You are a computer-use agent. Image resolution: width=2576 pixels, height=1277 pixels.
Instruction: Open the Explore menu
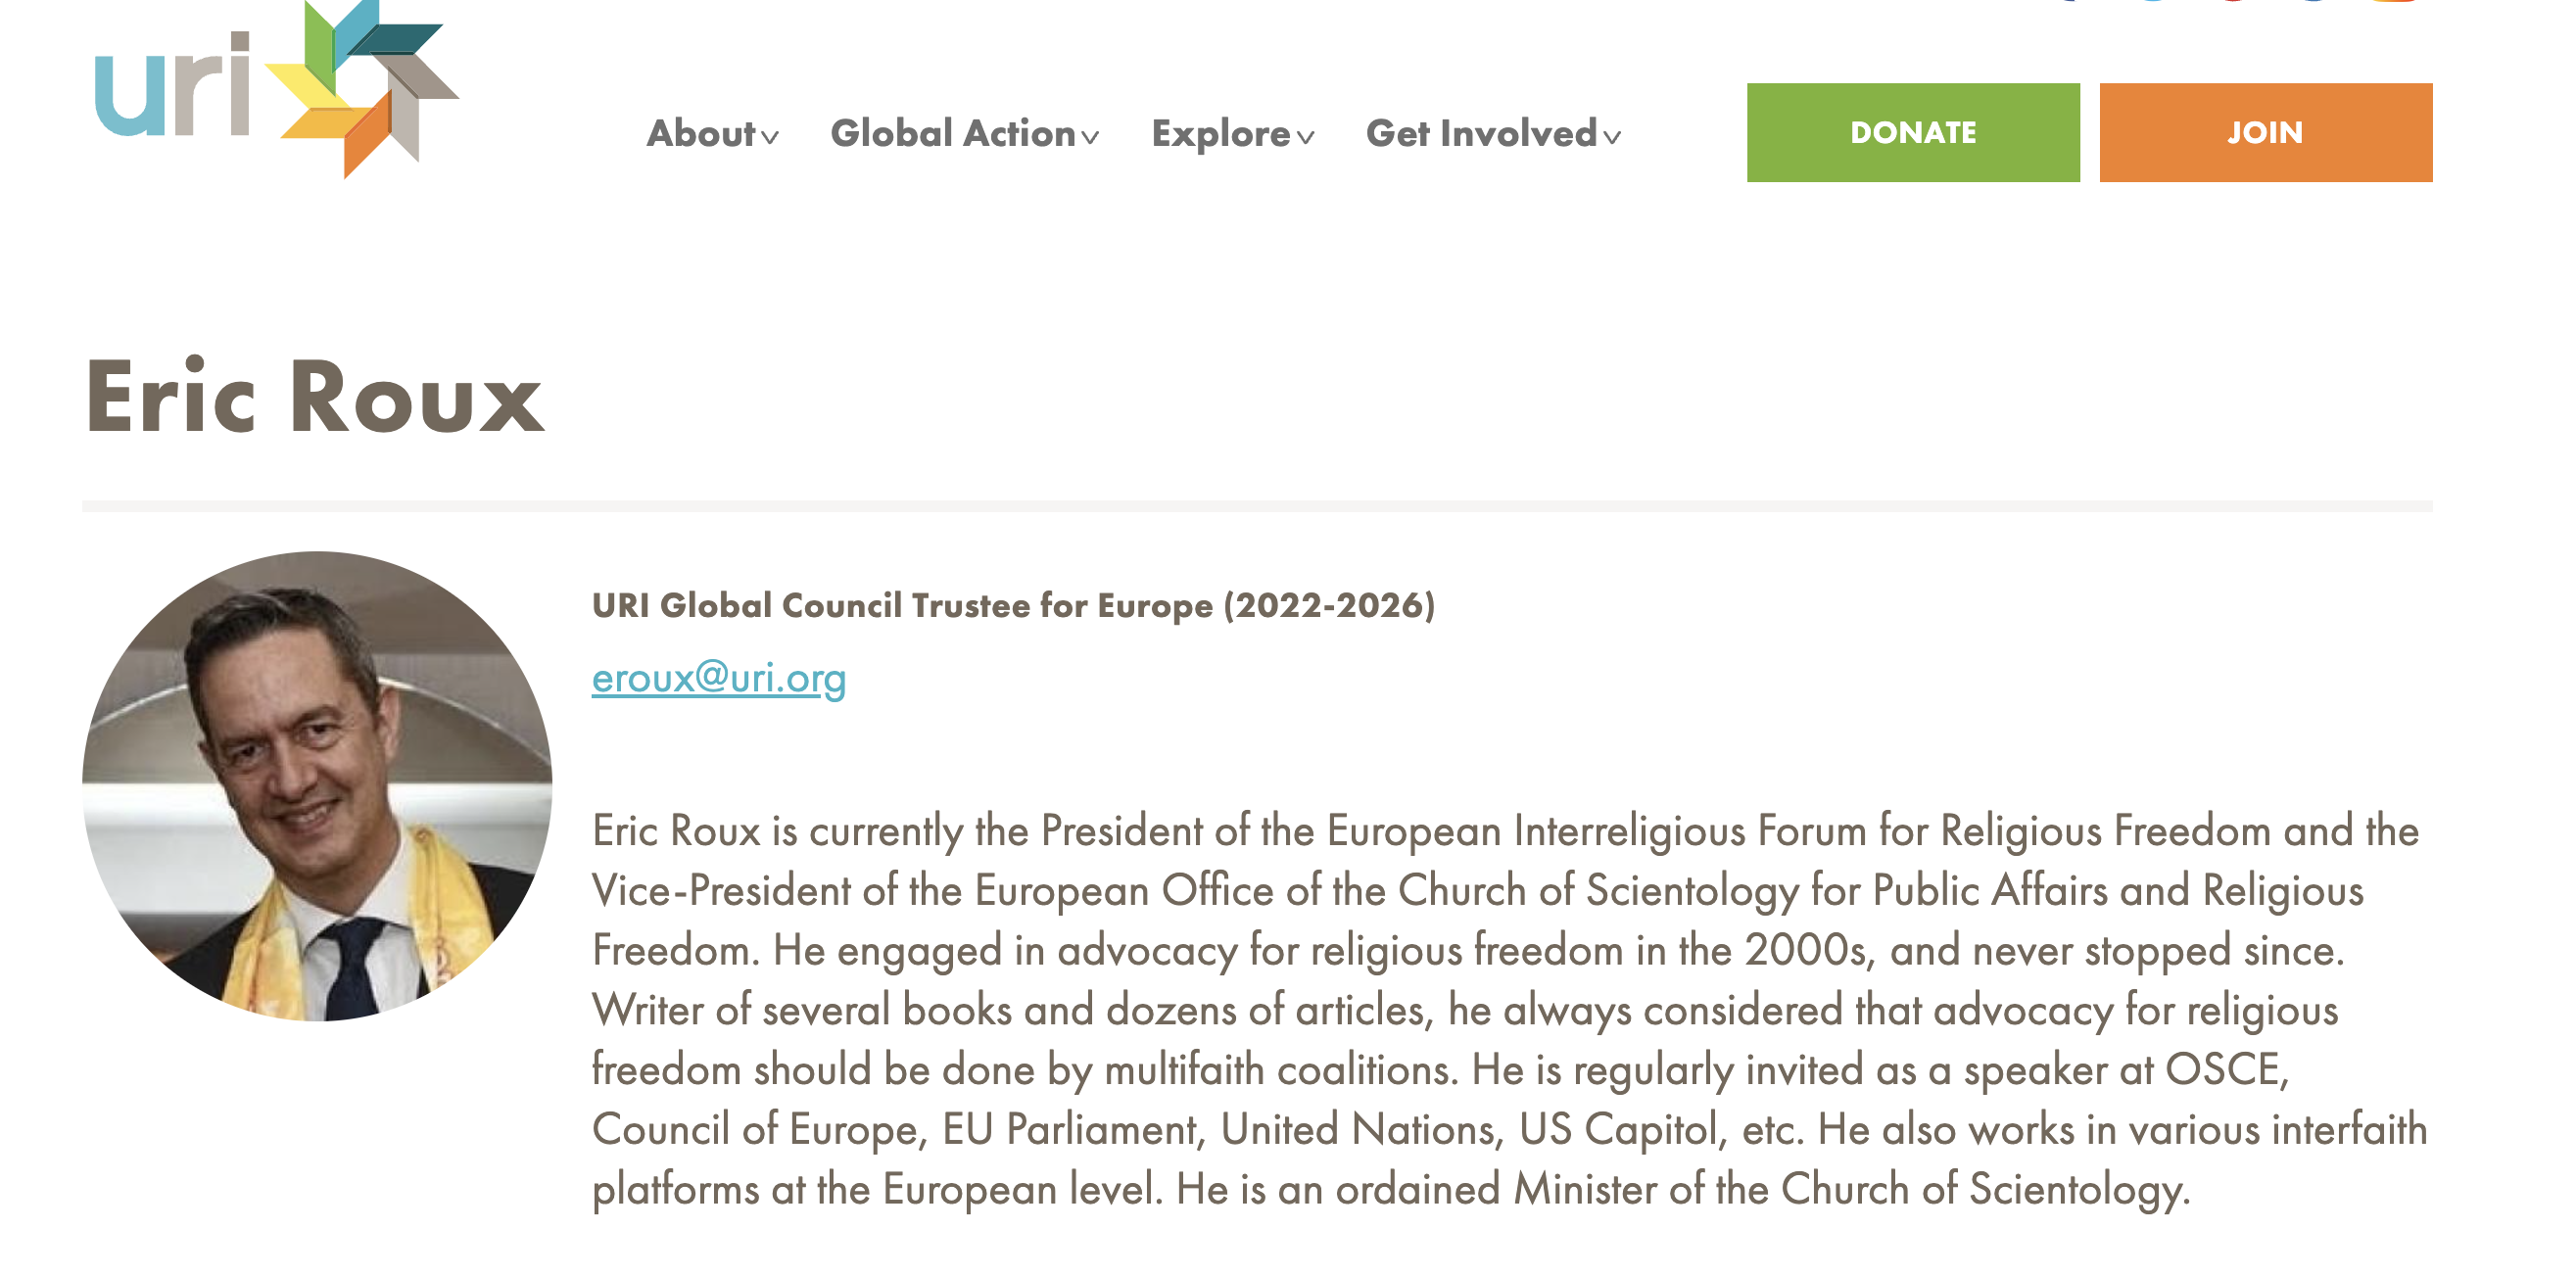[1220, 134]
